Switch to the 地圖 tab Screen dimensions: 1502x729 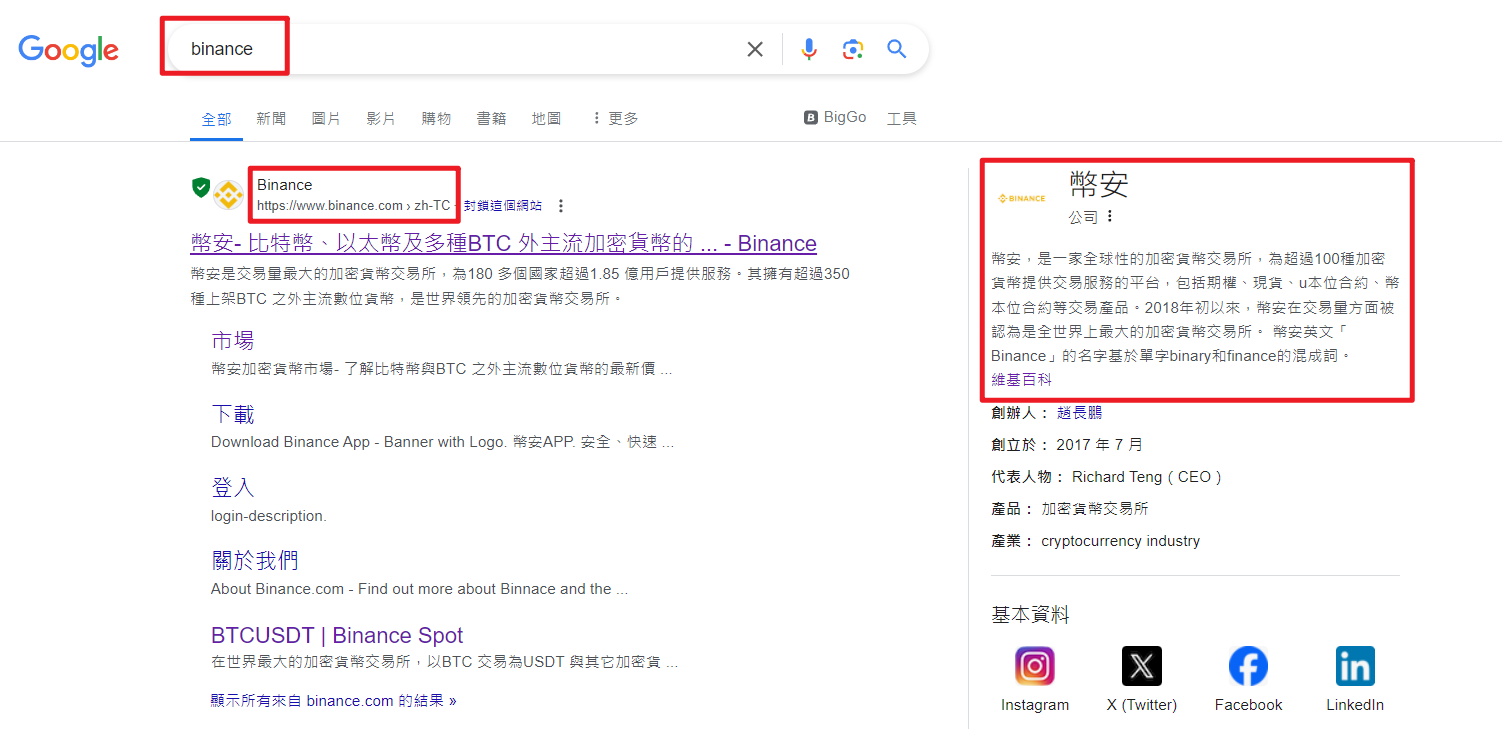coord(546,119)
